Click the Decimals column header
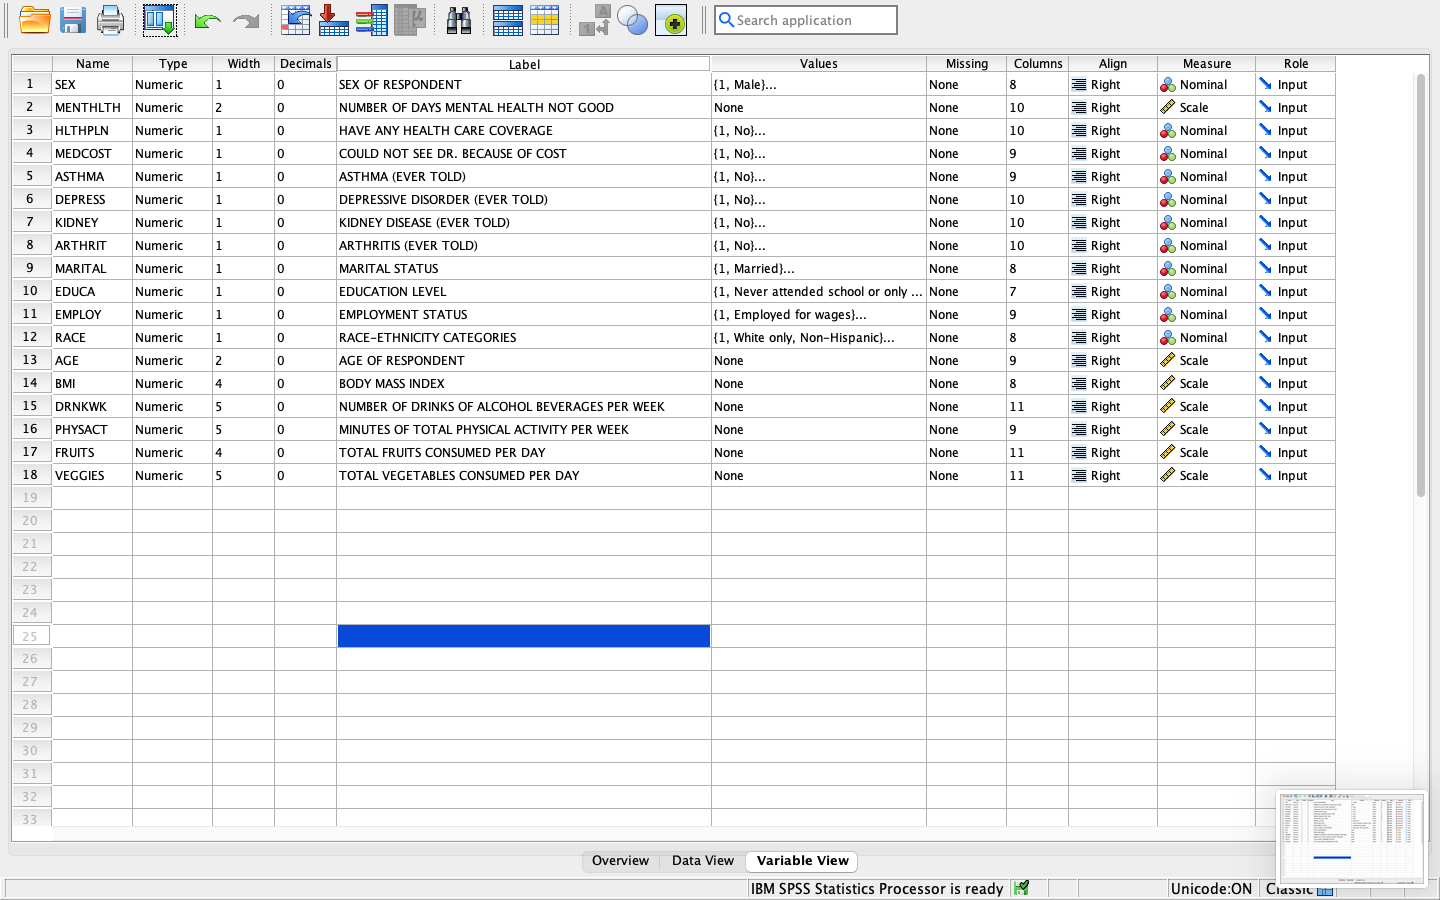The height and width of the screenshot is (900, 1440). 305,64
